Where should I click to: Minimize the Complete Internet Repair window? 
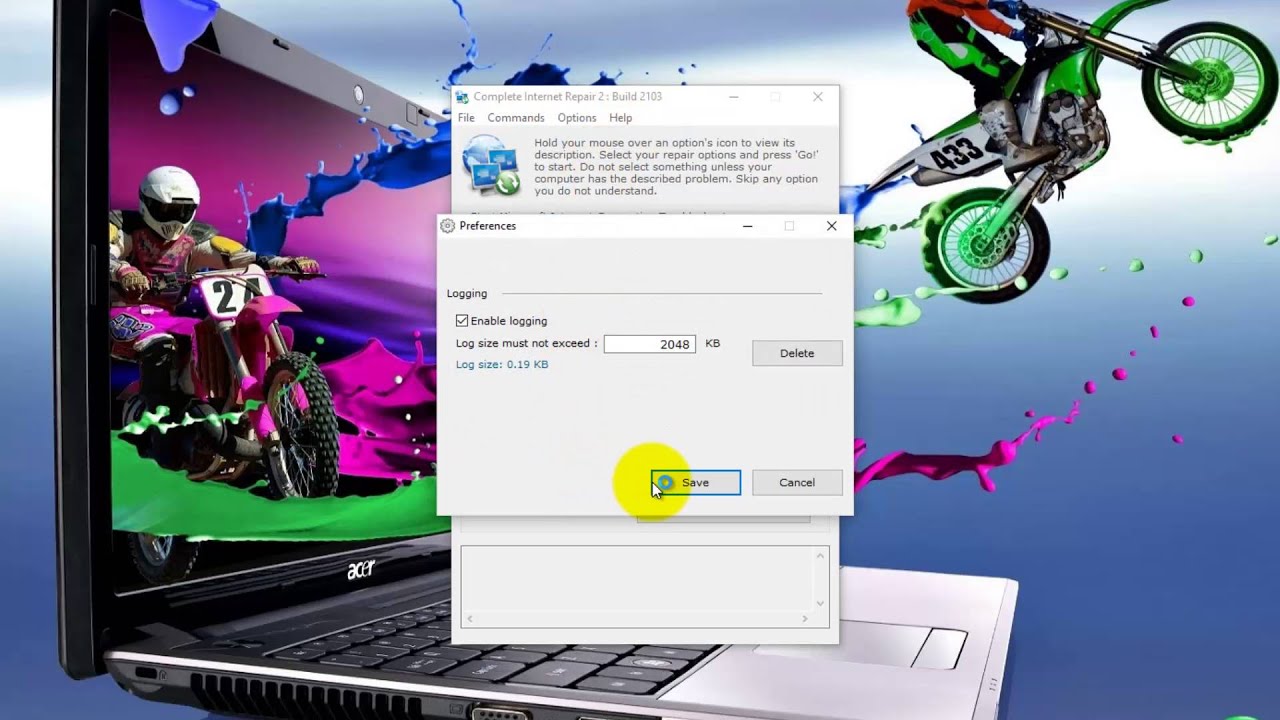(734, 97)
